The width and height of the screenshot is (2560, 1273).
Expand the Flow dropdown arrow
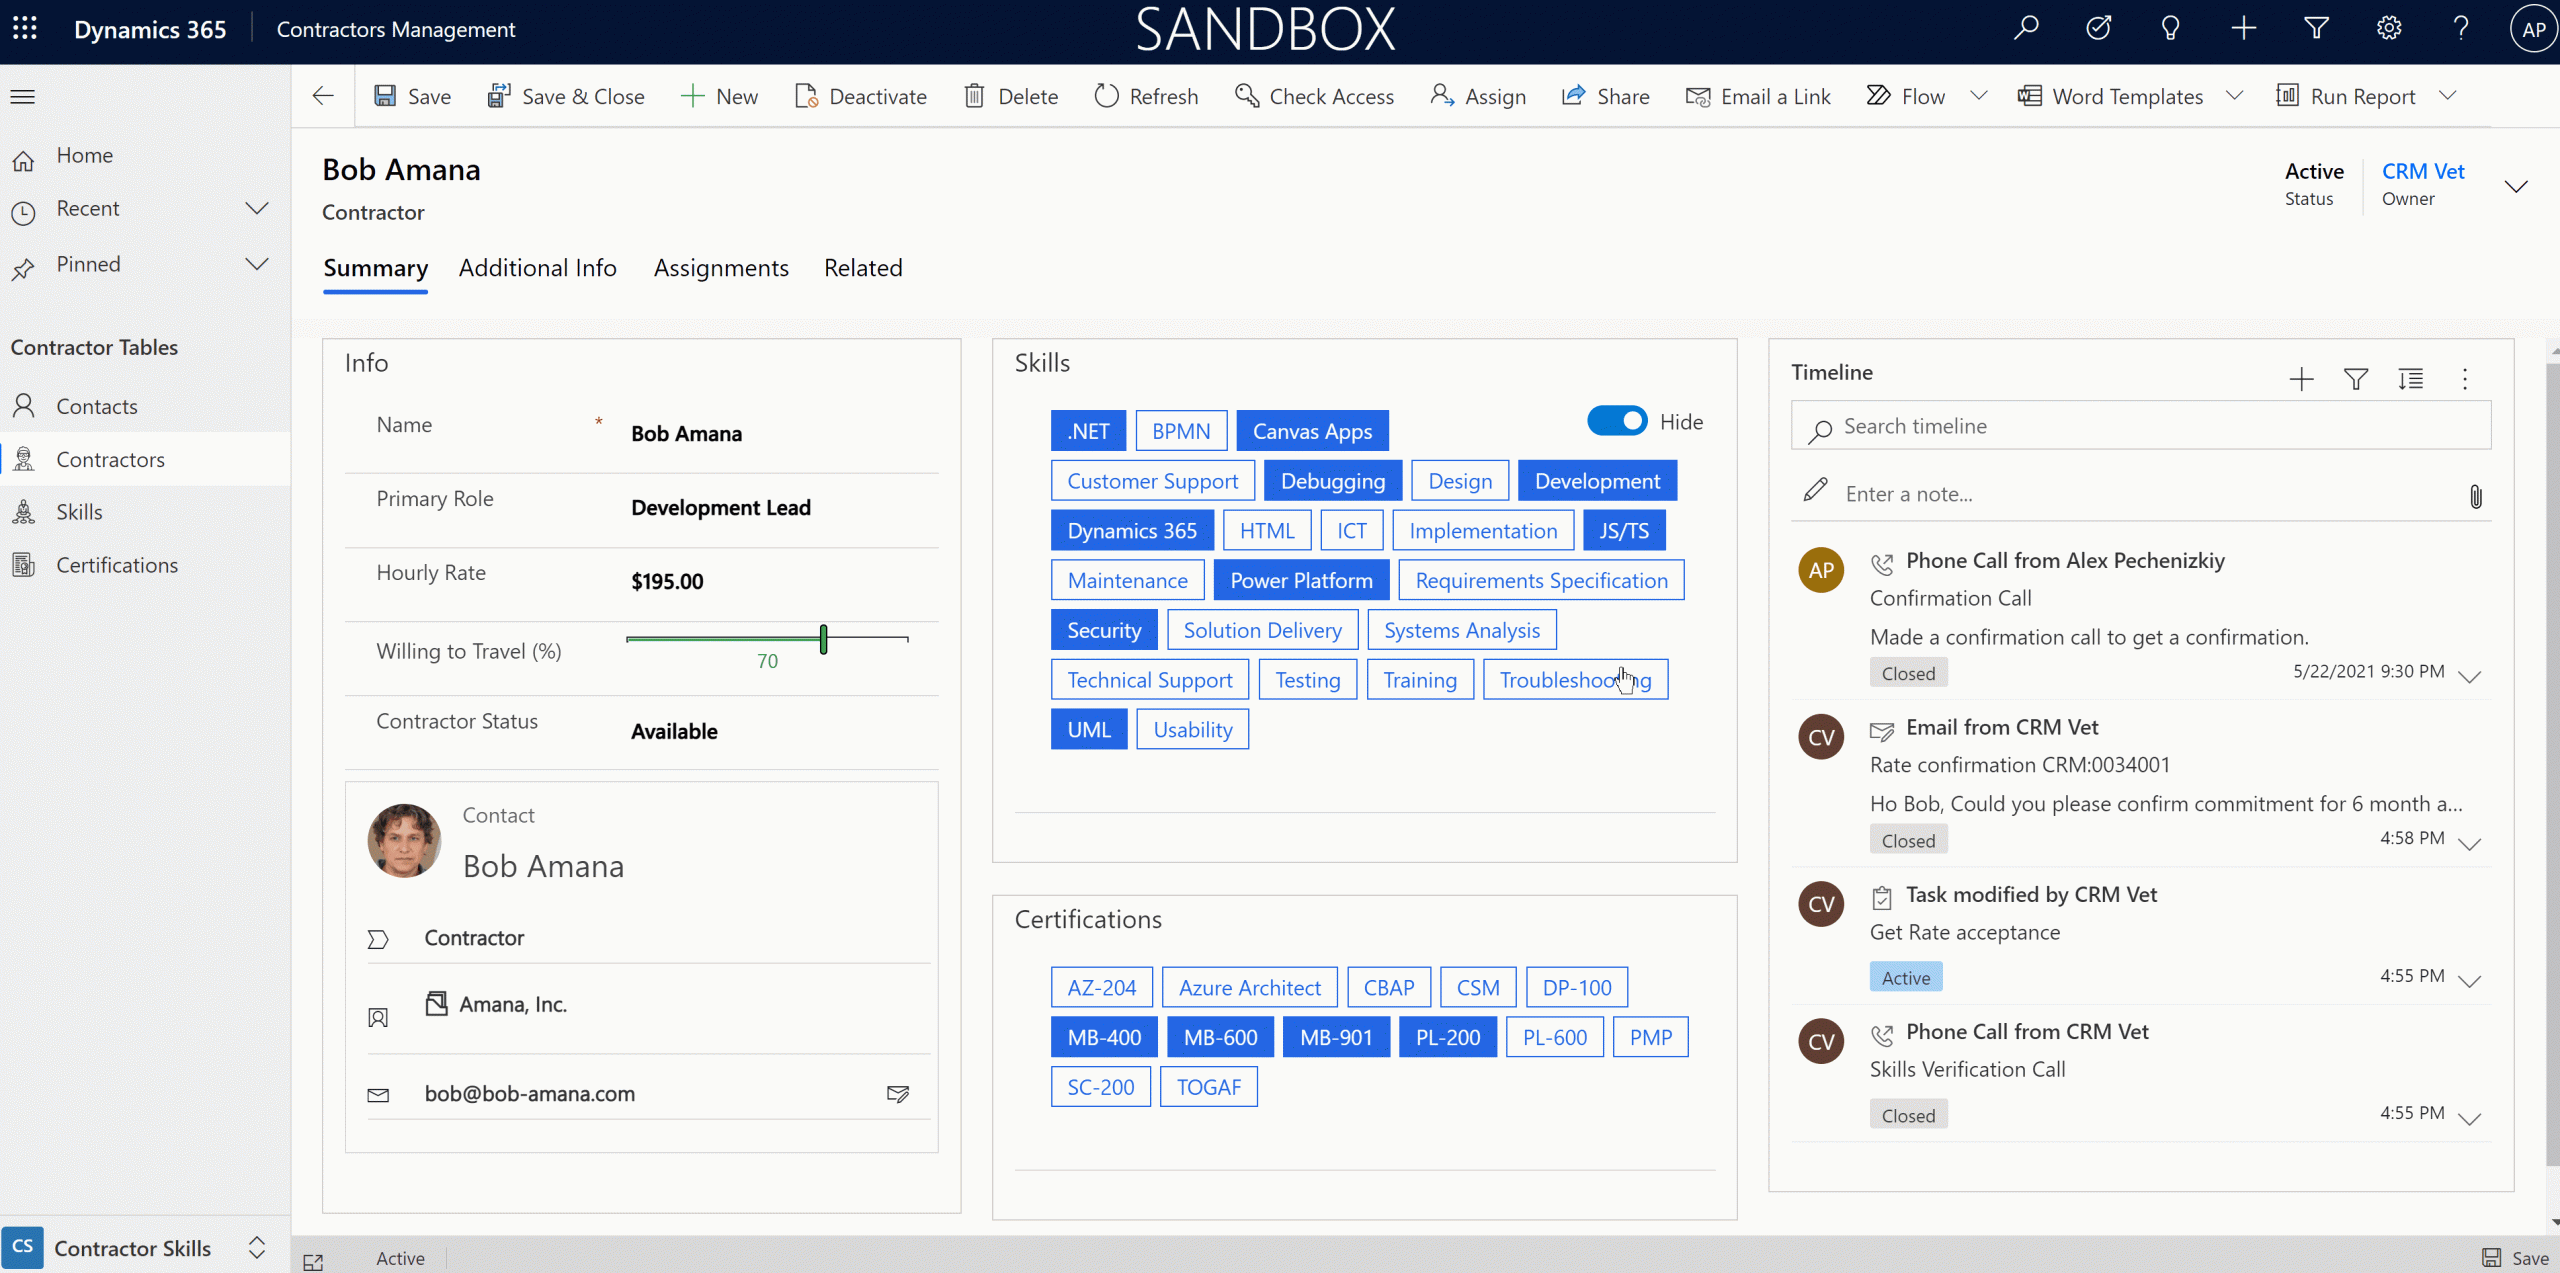(1978, 96)
